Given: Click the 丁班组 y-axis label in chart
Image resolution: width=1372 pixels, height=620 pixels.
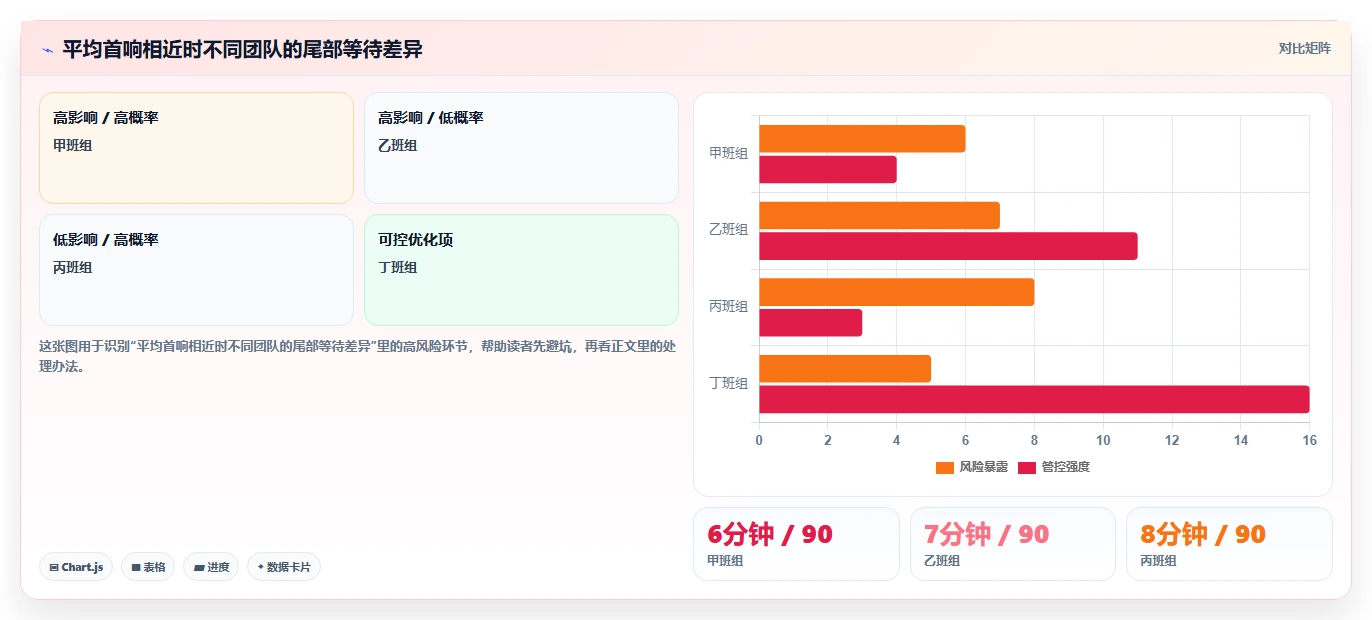Looking at the screenshot, I should click(728, 384).
